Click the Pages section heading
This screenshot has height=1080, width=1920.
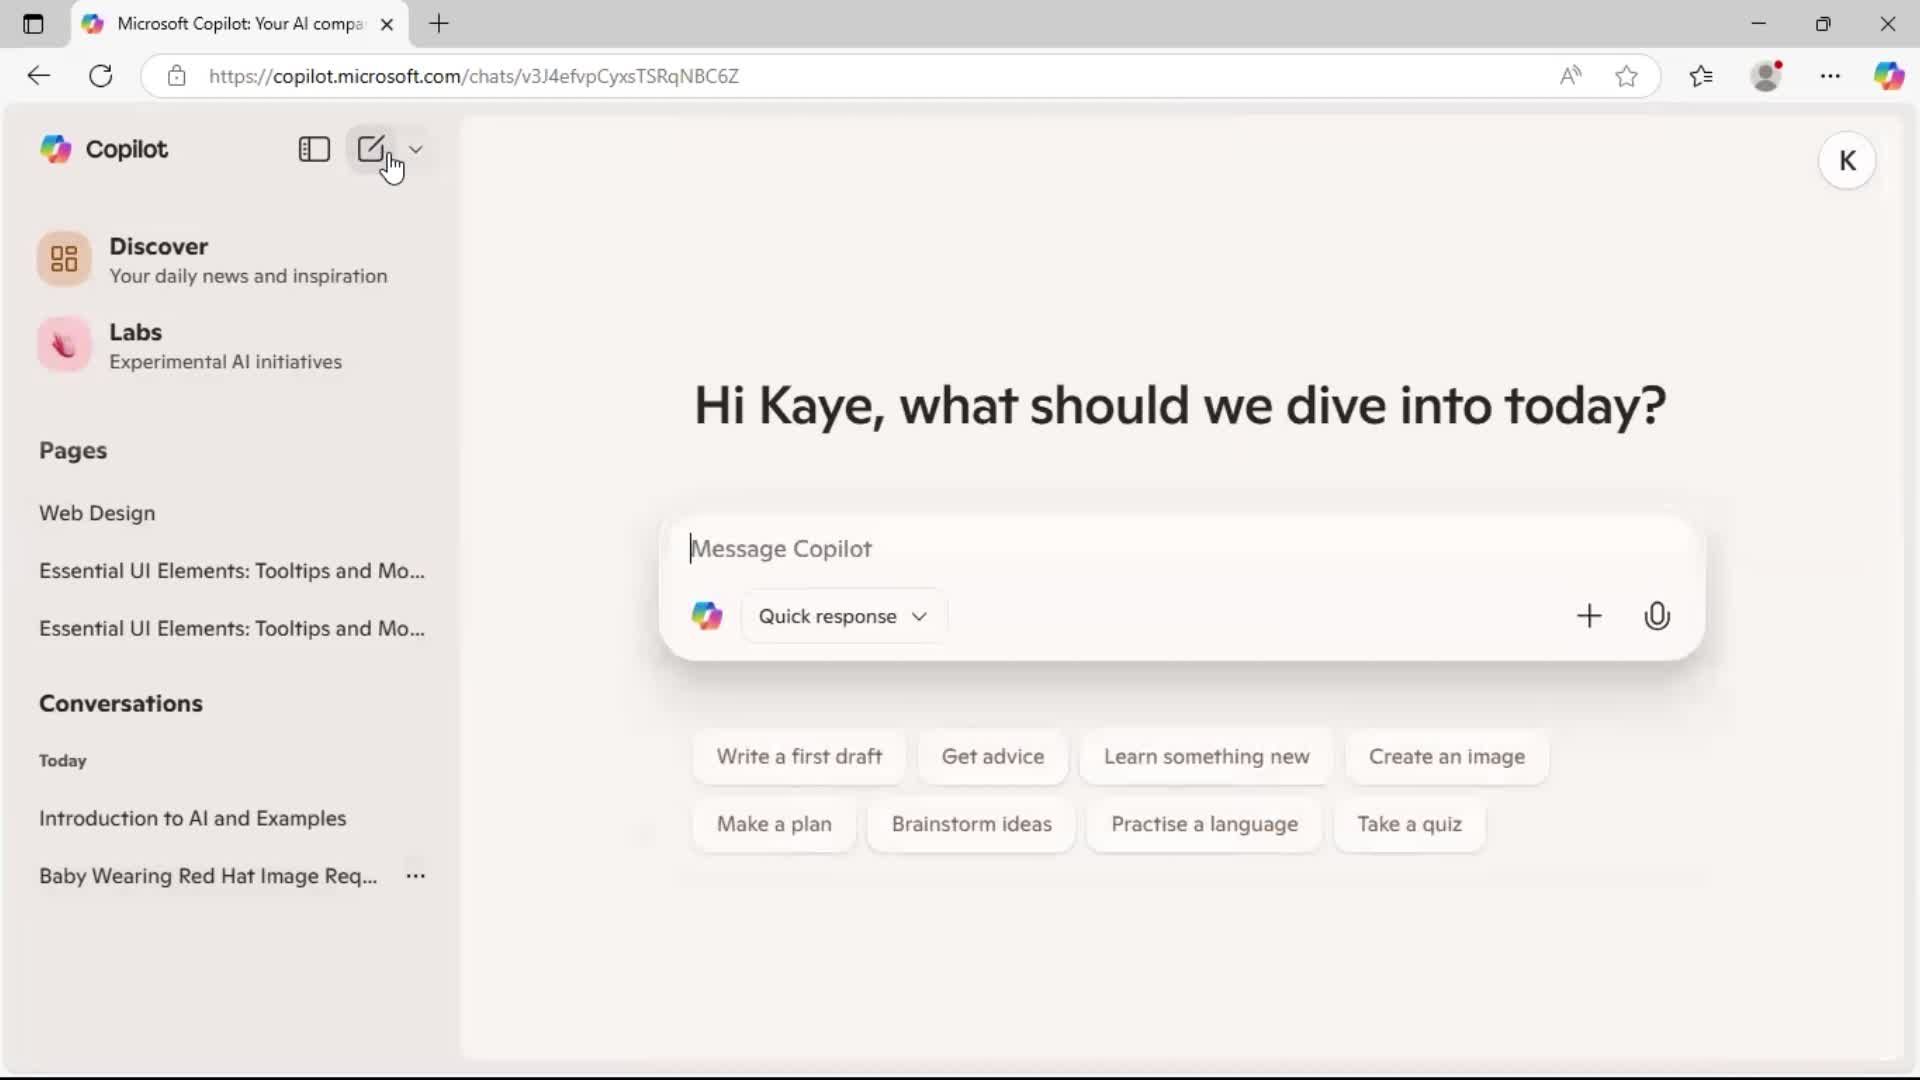tap(73, 451)
